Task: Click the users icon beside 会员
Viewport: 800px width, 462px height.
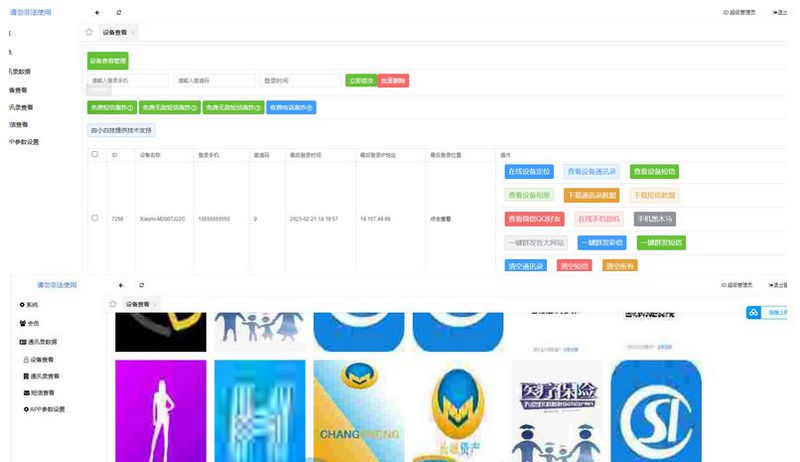Action: (x=22, y=323)
